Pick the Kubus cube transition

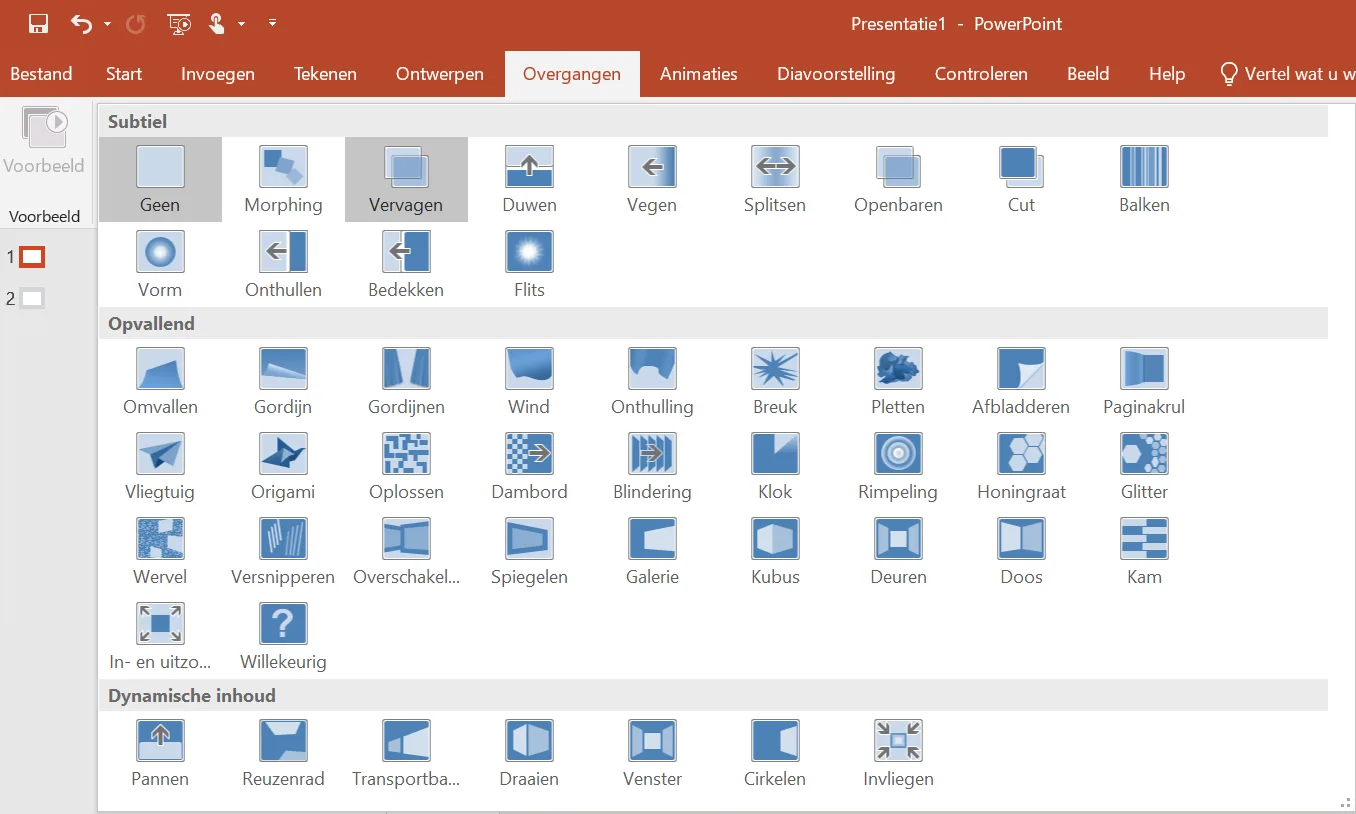pyautogui.click(x=775, y=551)
